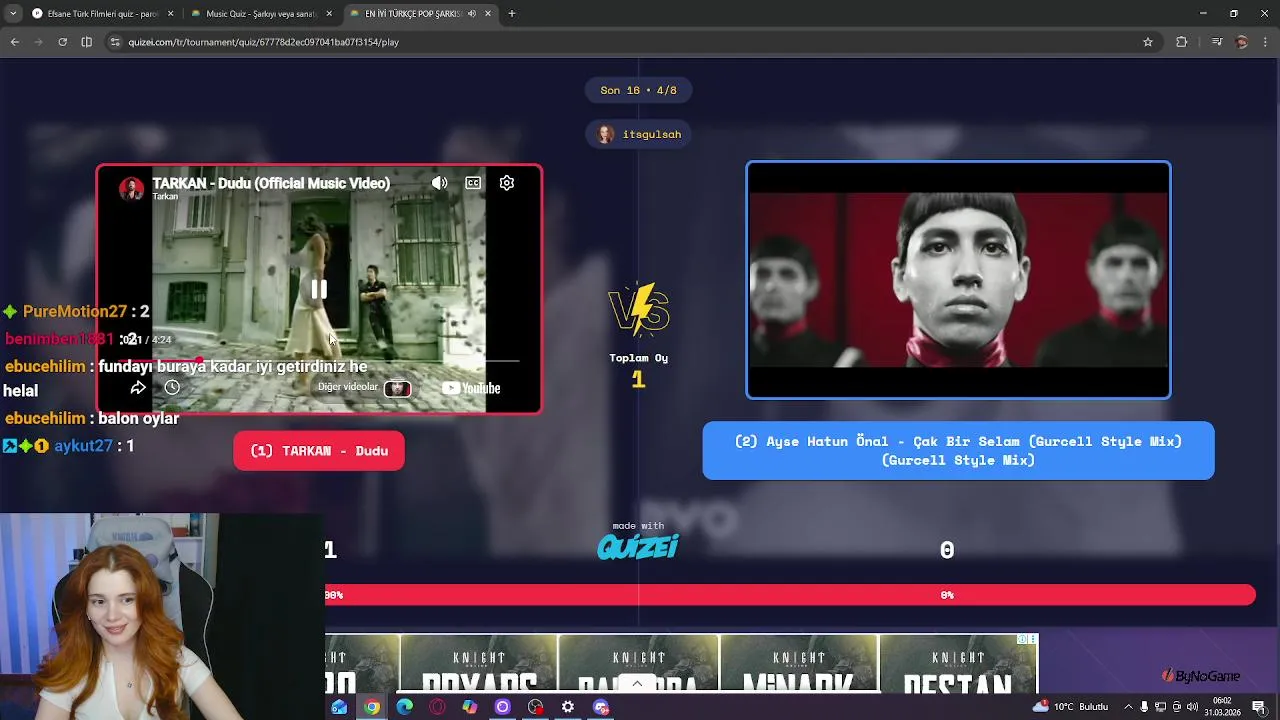Image resolution: width=1280 pixels, height=720 pixels.
Task: Select the Ayşe Hatun Önal video thumbnail
Action: 958,280
